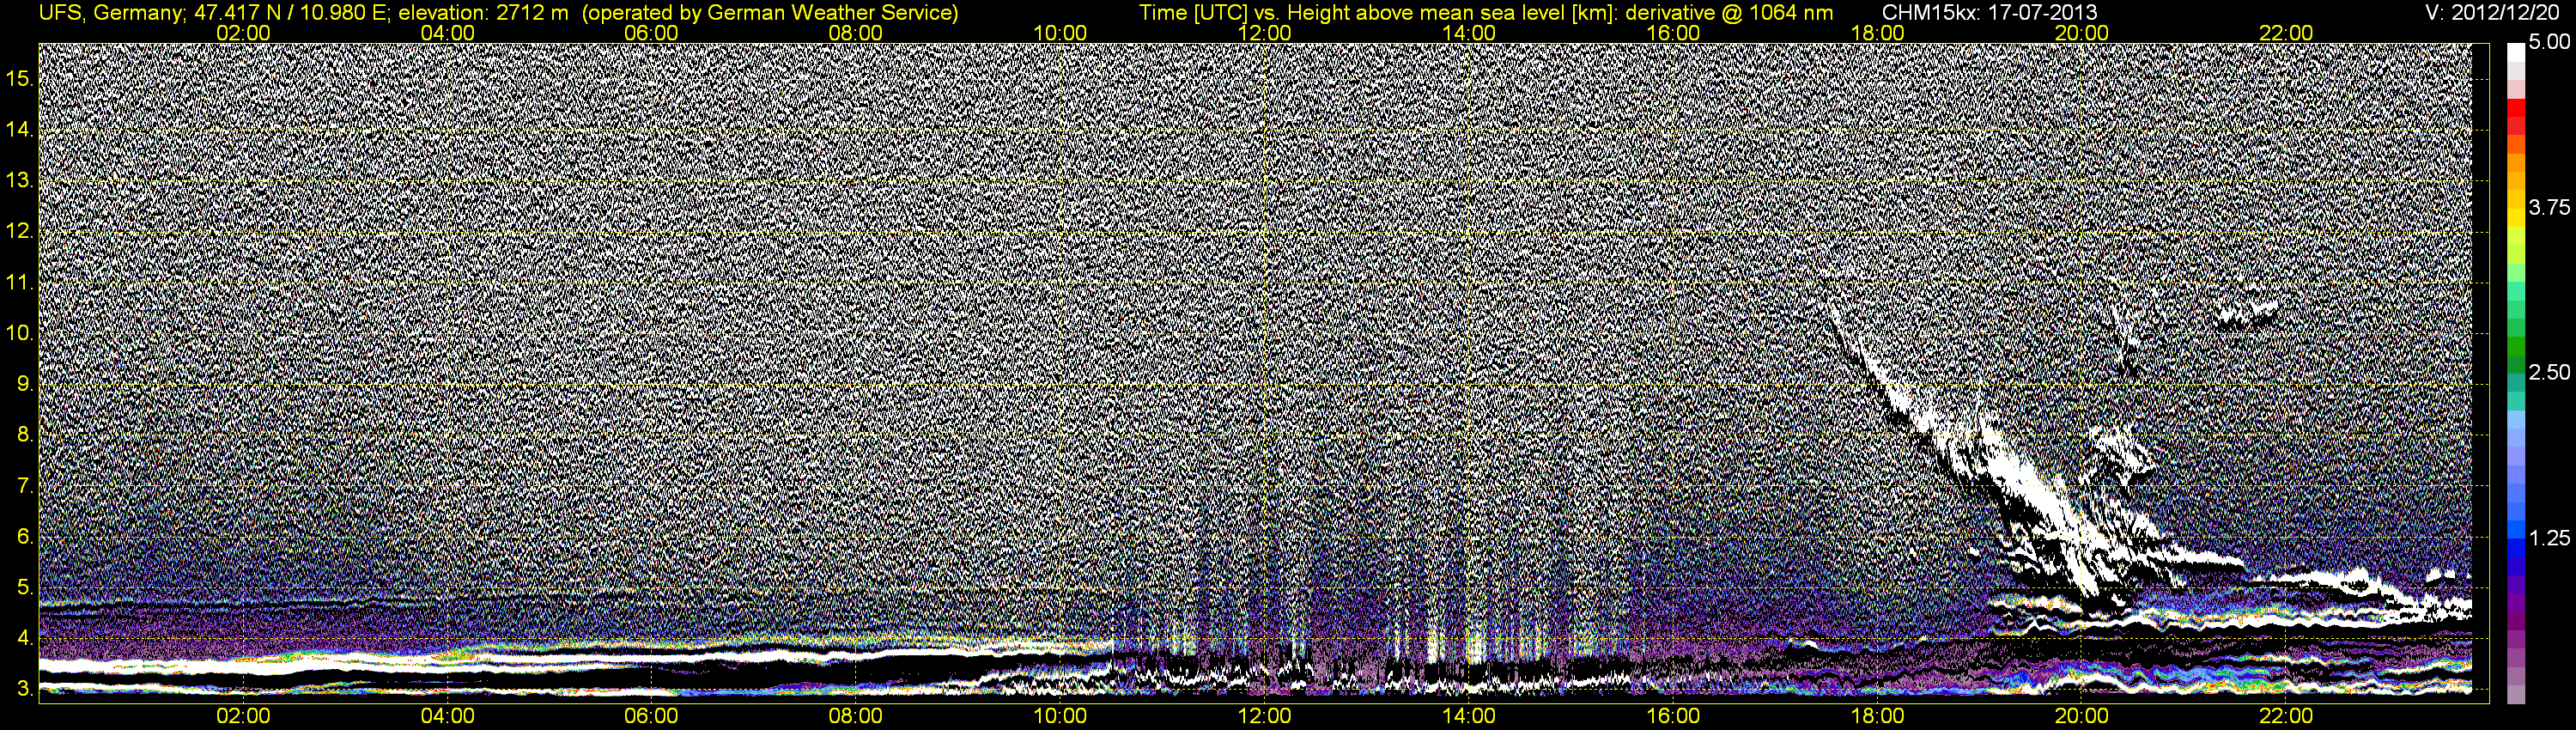The width and height of the screenshot is (2576, 730).
Task: Click colorbar value 5.00
Action: point(2549,42)
